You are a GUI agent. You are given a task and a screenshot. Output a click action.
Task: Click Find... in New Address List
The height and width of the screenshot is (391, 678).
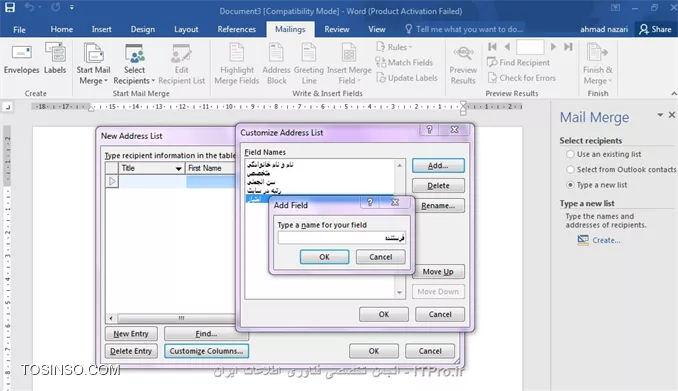(206, 334)
